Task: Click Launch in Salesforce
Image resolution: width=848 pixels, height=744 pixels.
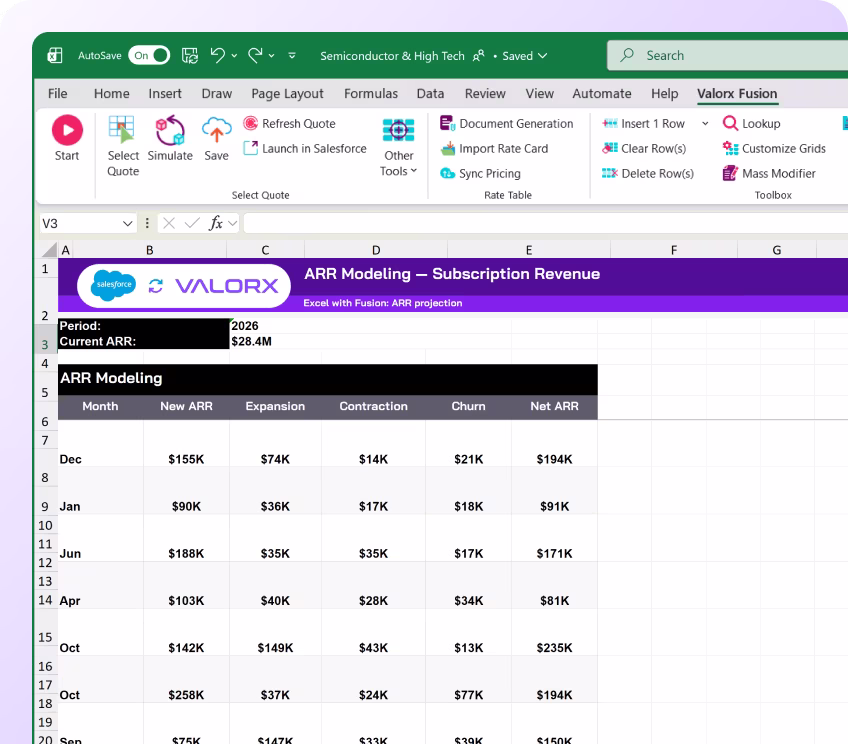Action: click(x=305, y=148)
